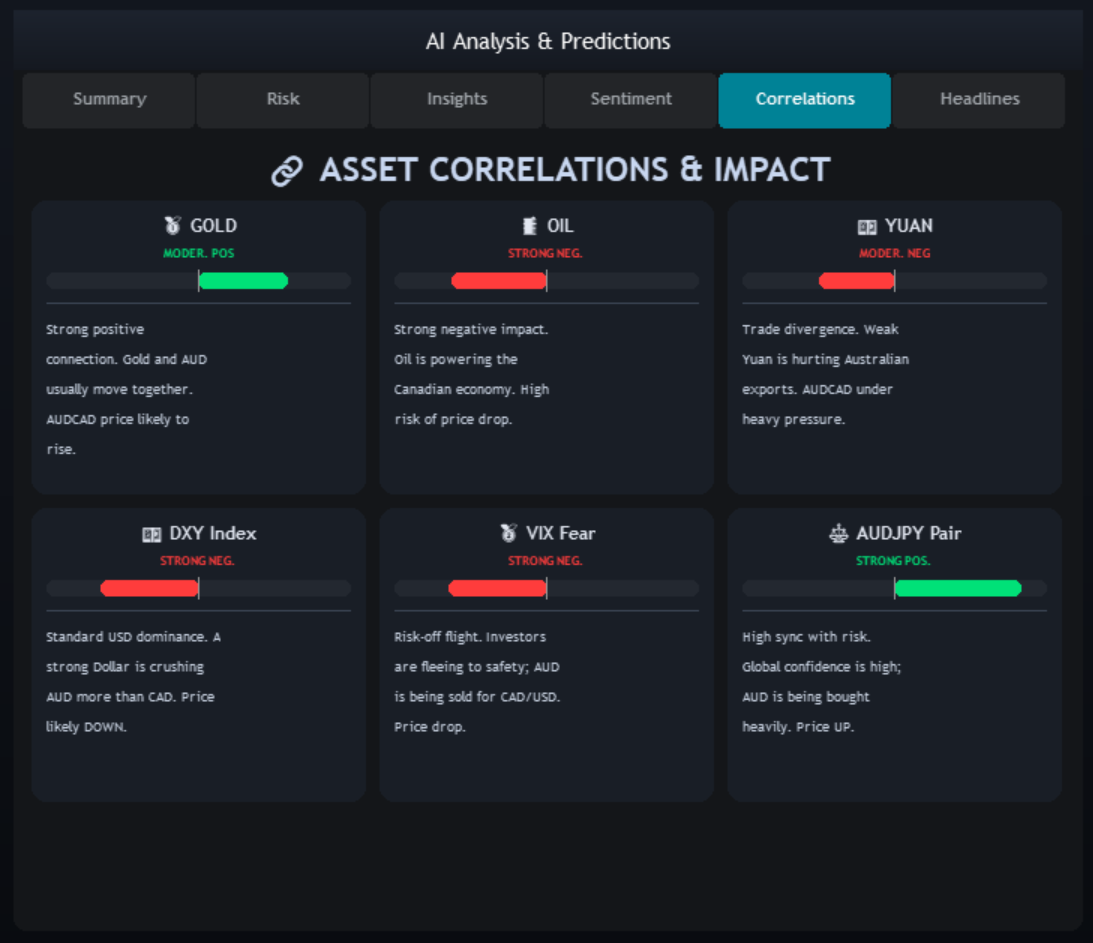Go to the Insights tab

457,100
